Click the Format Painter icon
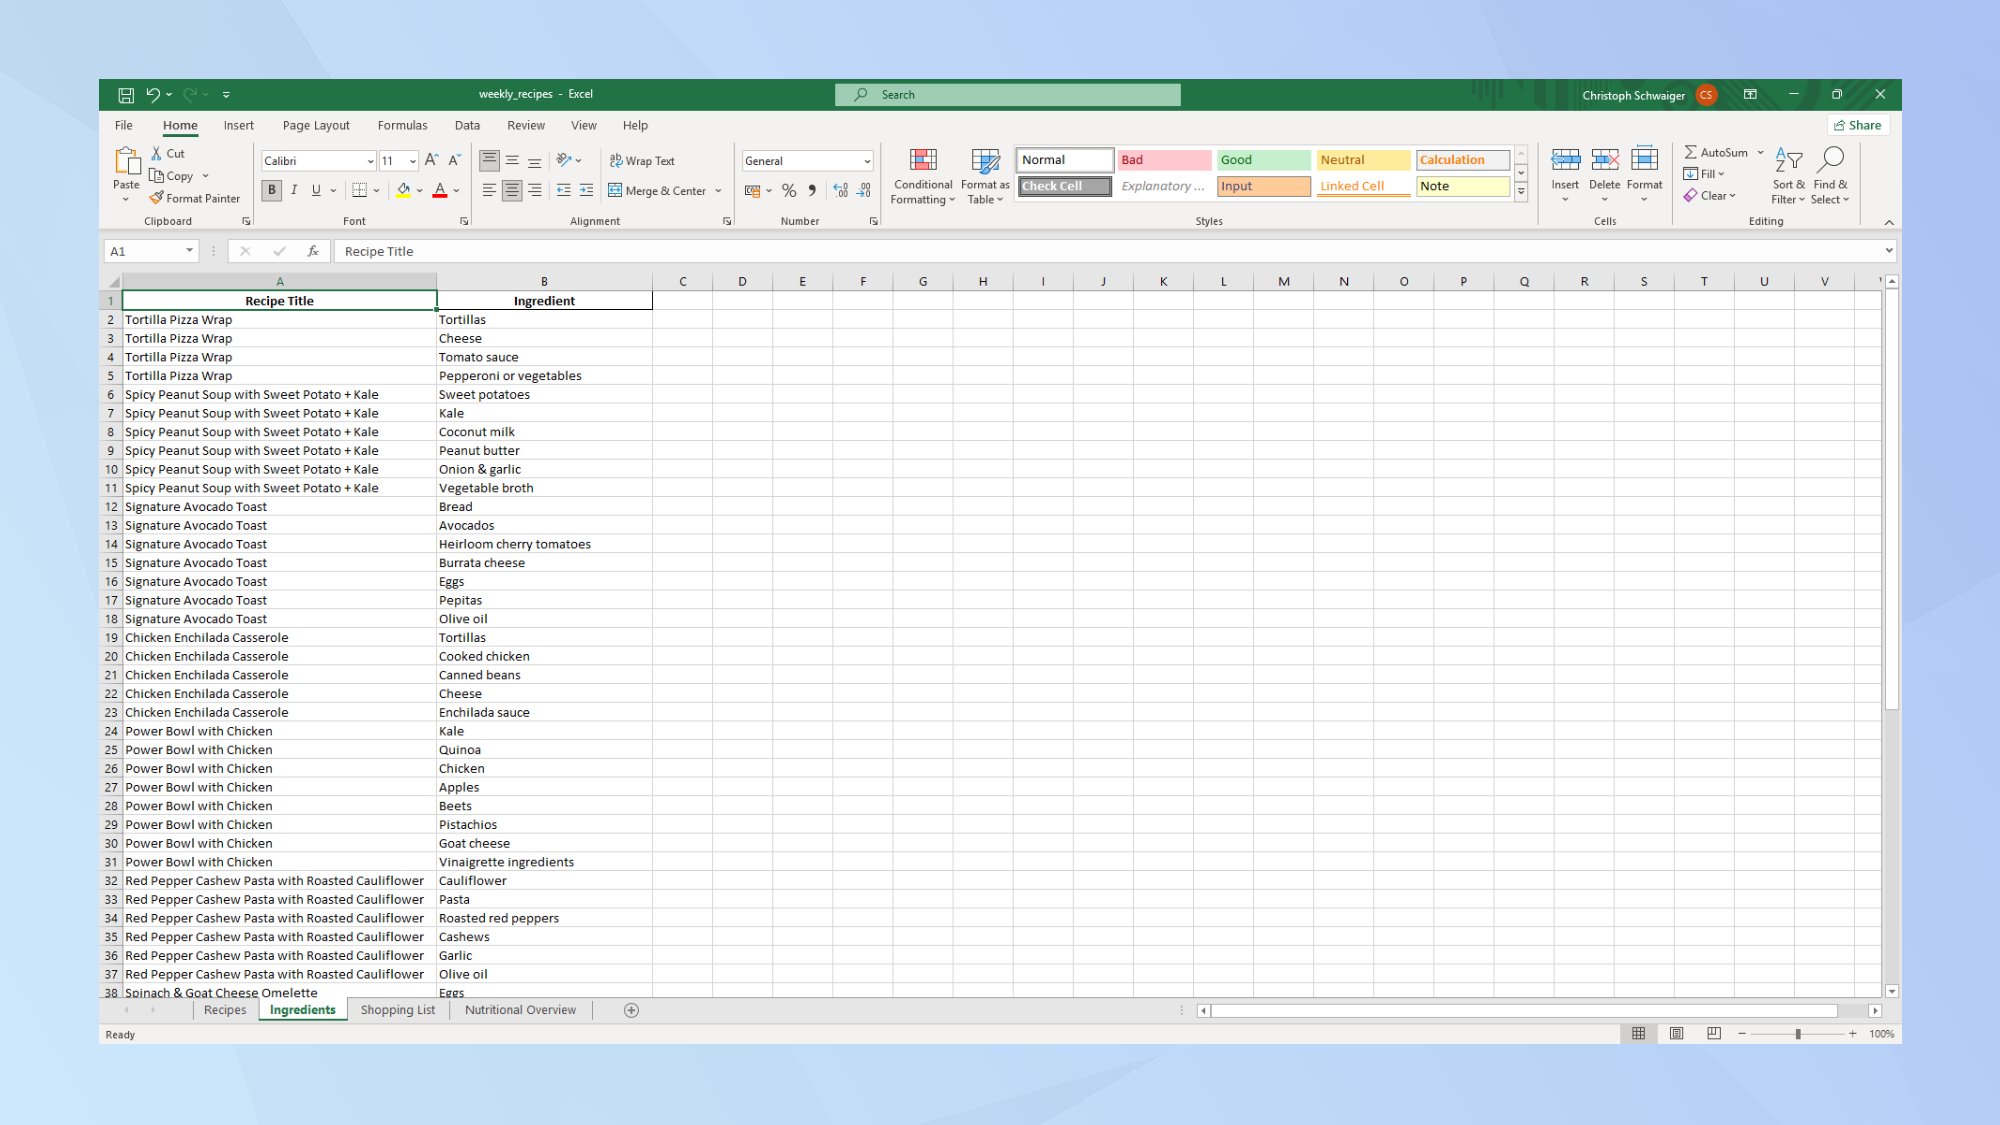 tap(157, 198)
